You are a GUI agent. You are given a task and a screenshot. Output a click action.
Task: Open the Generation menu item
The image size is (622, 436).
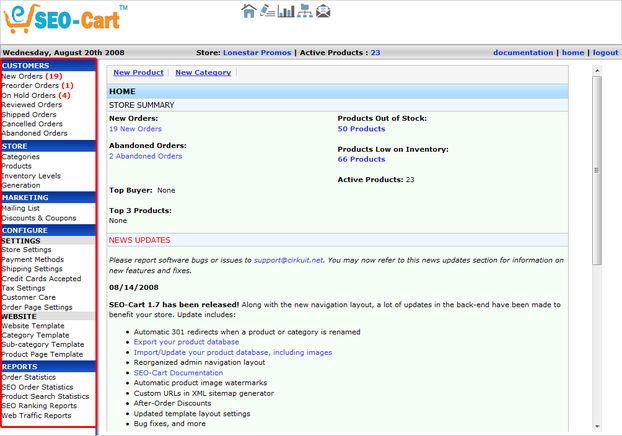(x=21, y=185)
